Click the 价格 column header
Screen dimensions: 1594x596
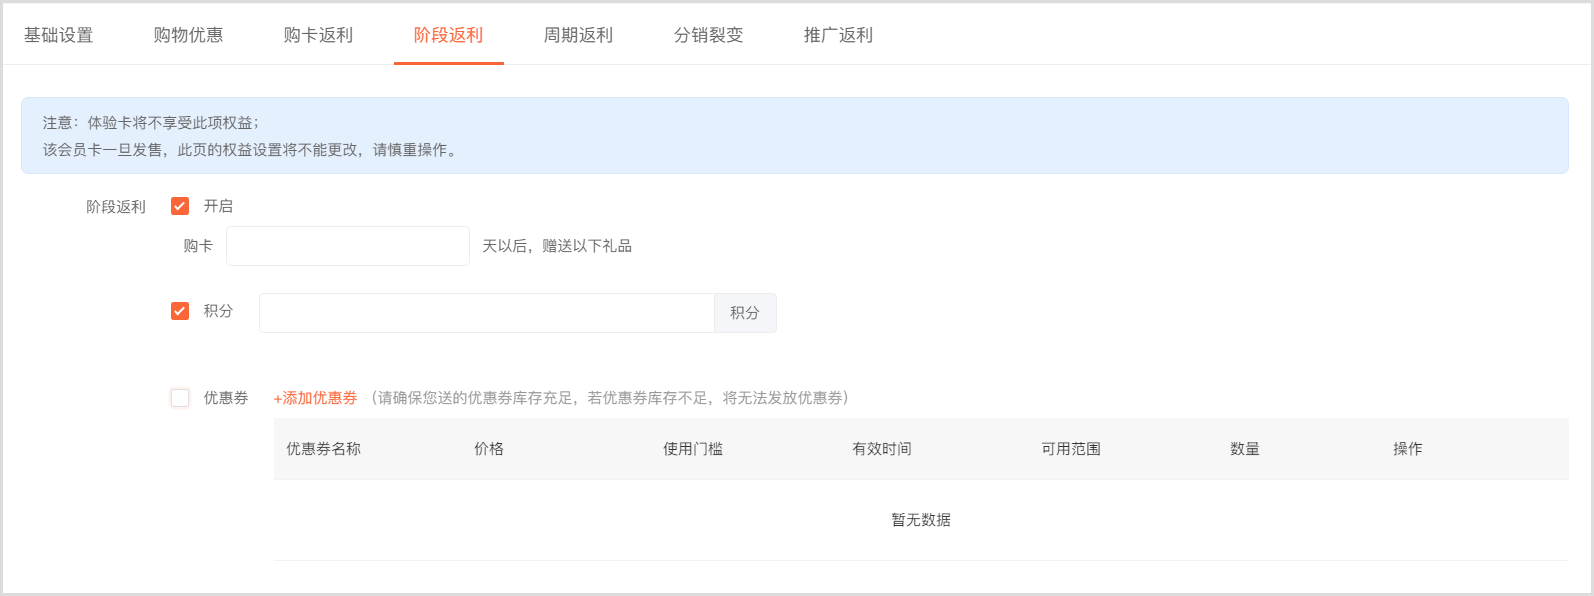(489, 449)
